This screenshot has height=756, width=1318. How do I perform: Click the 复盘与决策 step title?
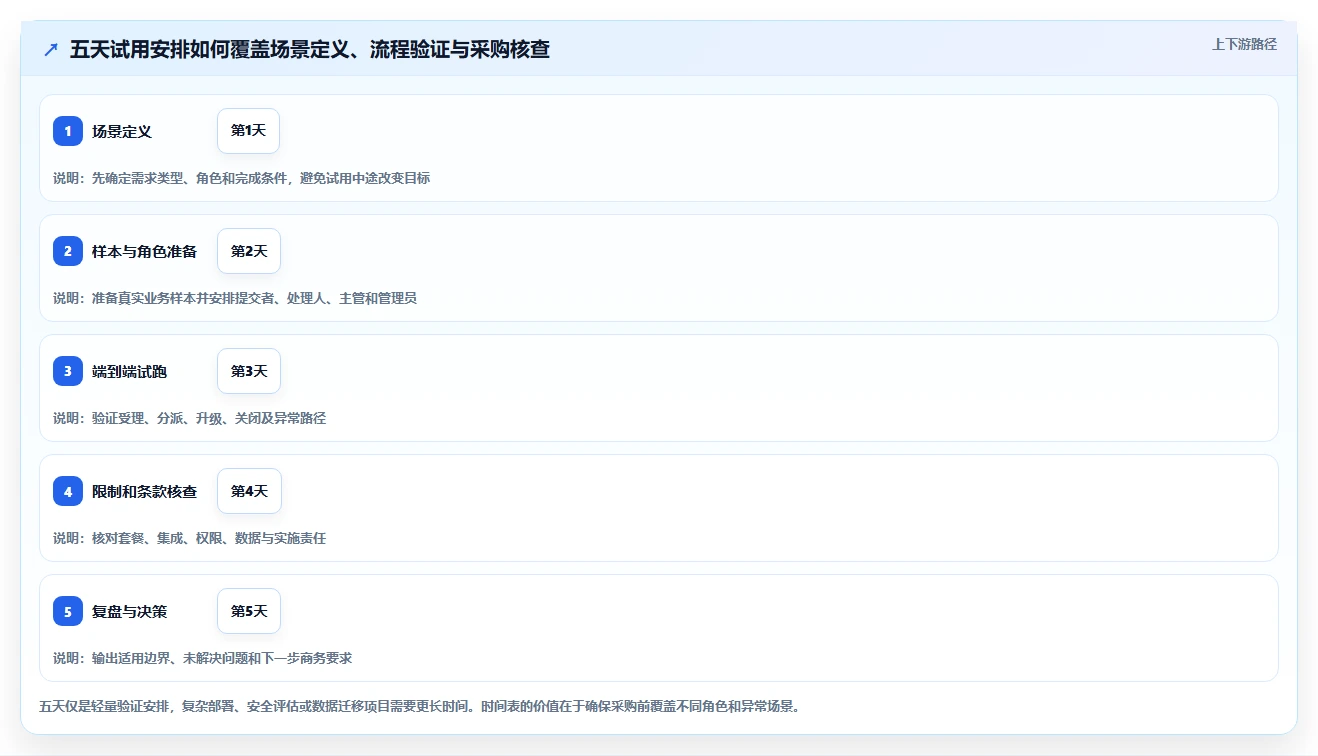point(129,611)
